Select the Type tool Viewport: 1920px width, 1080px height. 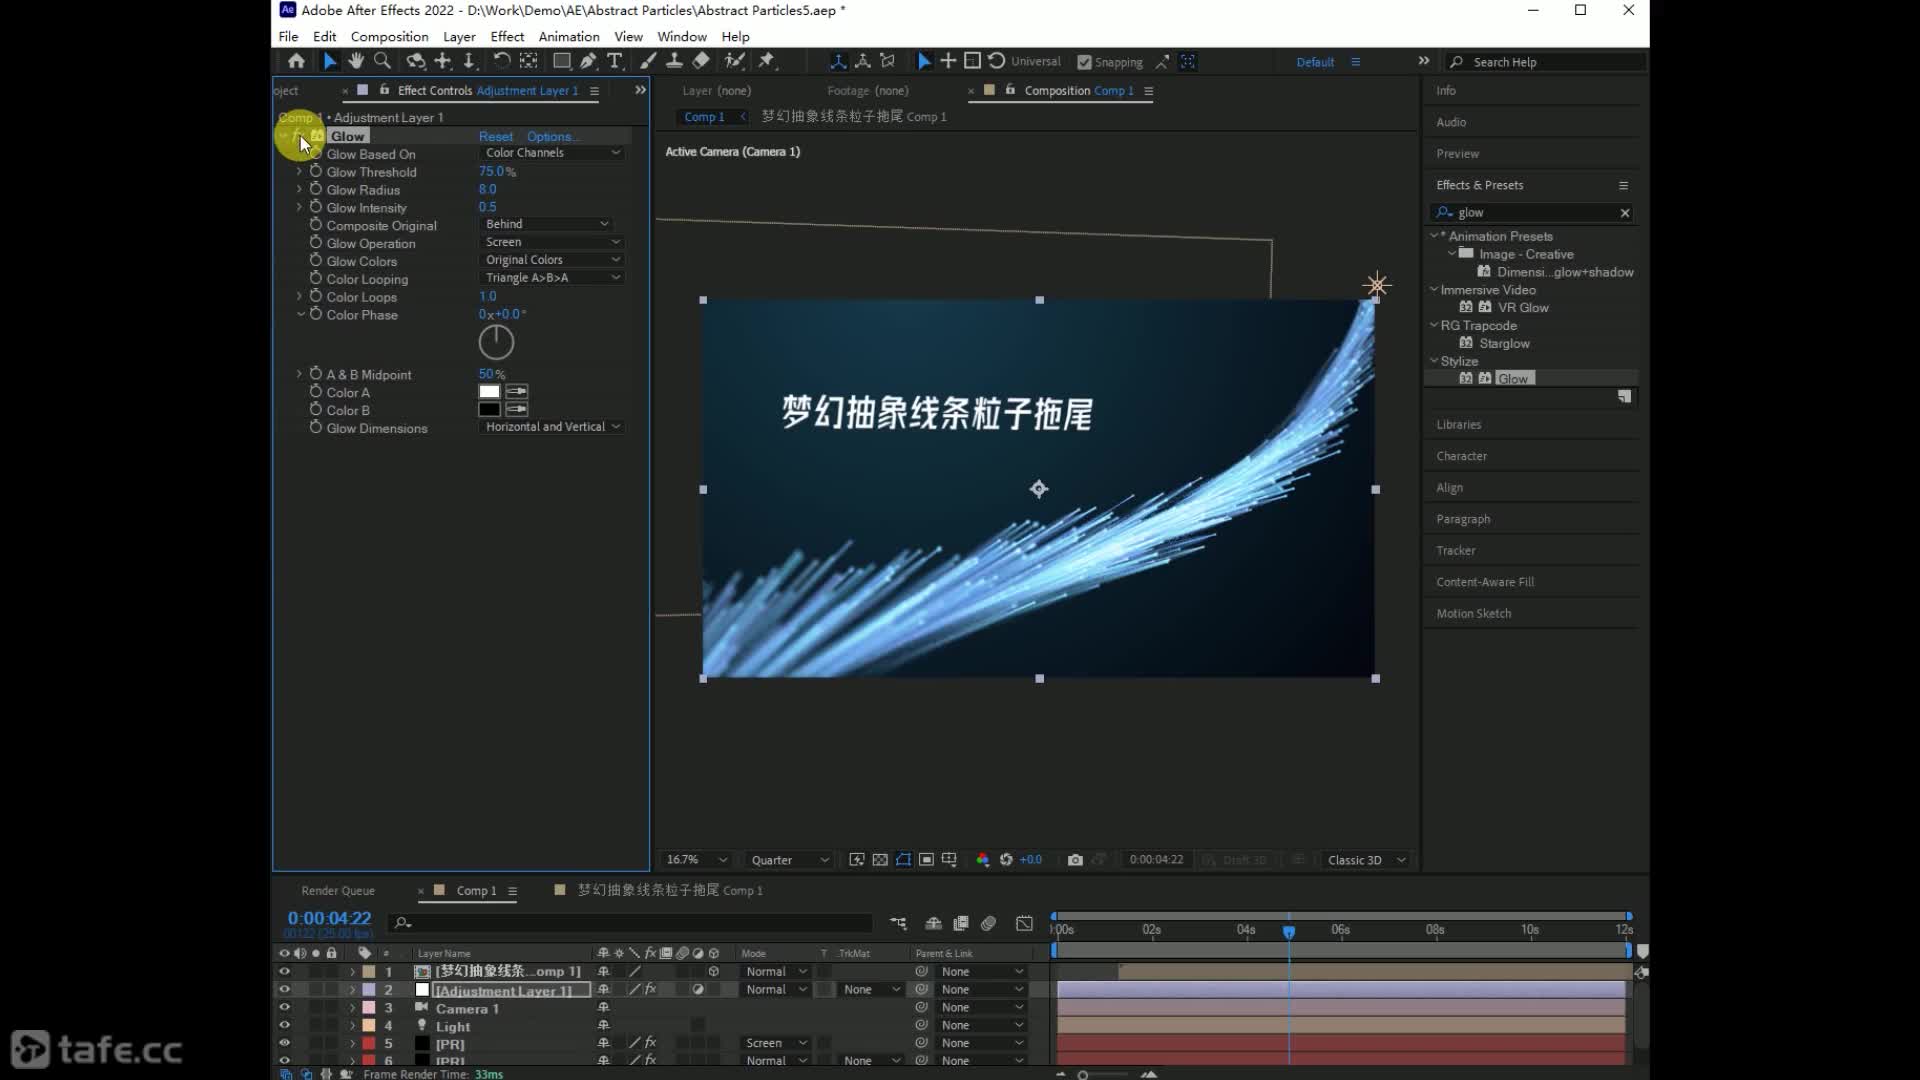coord(615,61)
